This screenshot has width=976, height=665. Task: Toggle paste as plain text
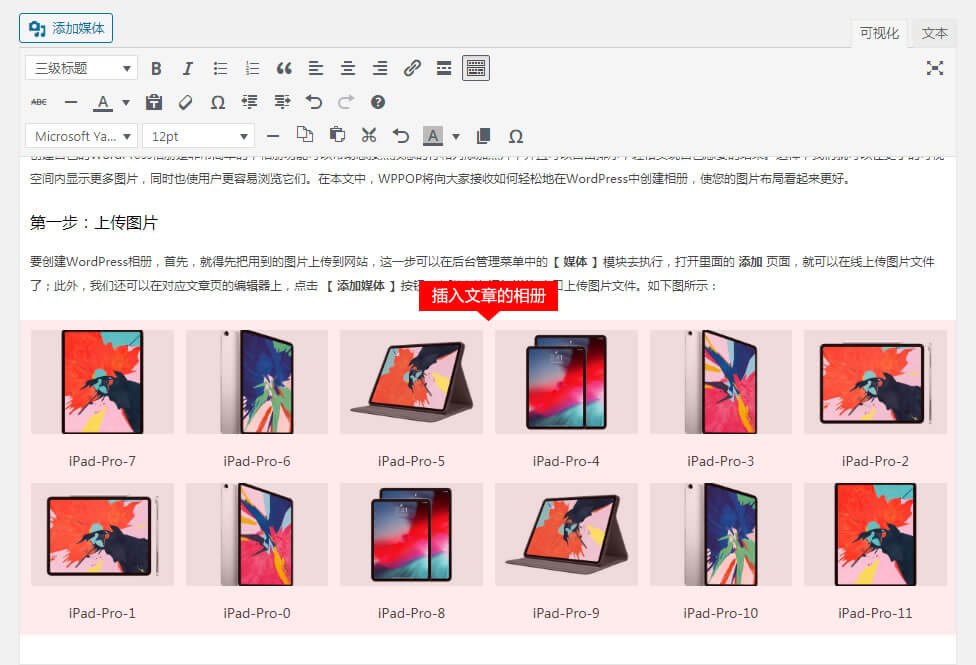point(154,102)
